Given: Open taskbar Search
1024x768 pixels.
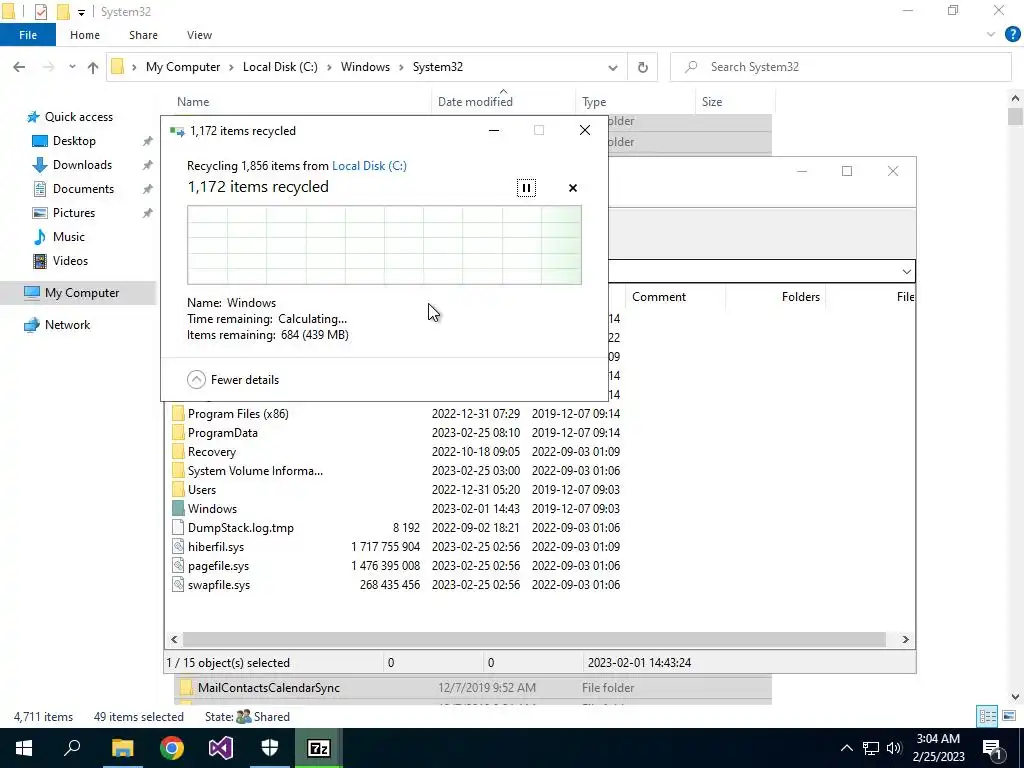Looking at the screenshot, I should pyautogui.click(x=72, y=748).
